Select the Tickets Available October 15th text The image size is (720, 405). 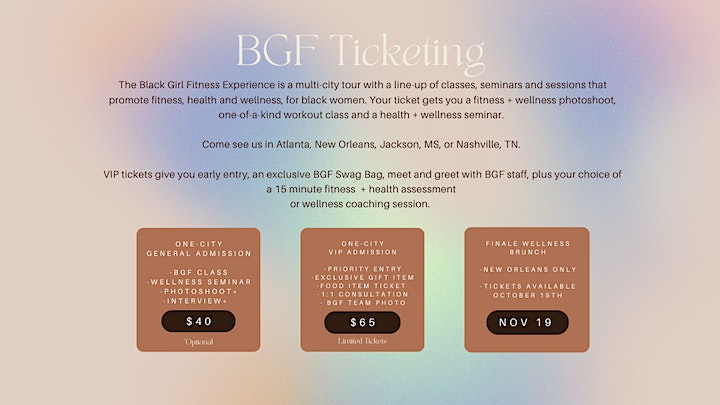click(x=526, y=291)
